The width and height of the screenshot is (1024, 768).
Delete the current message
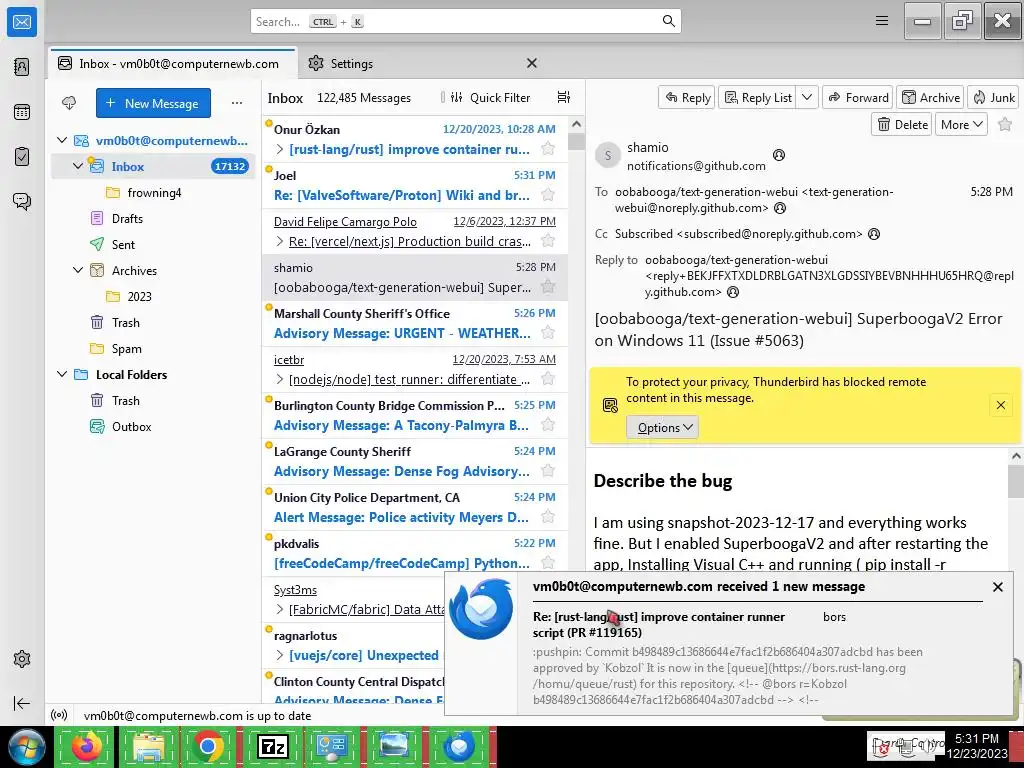[901, 124]
